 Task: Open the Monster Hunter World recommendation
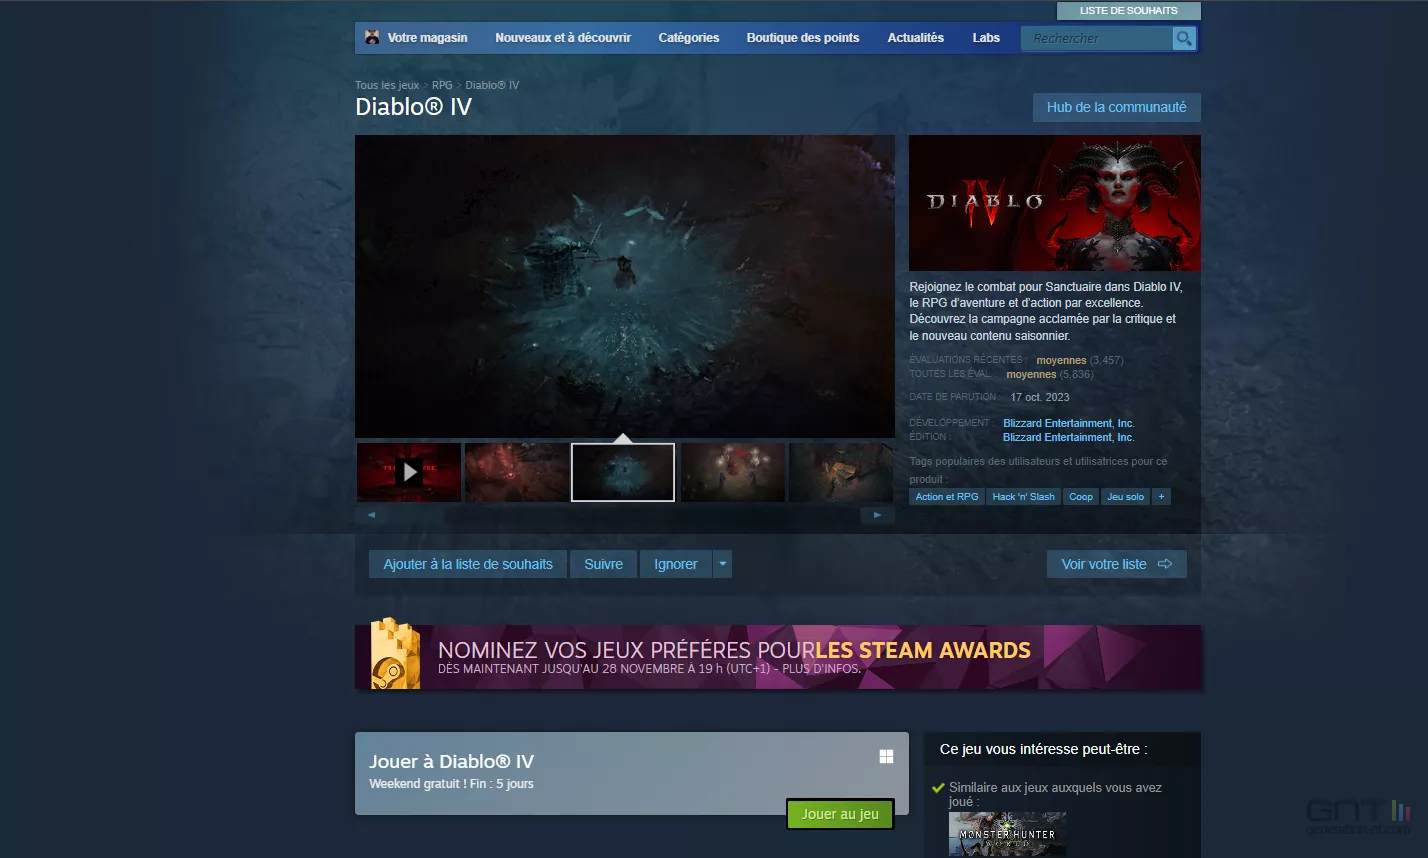(1007, 834)
